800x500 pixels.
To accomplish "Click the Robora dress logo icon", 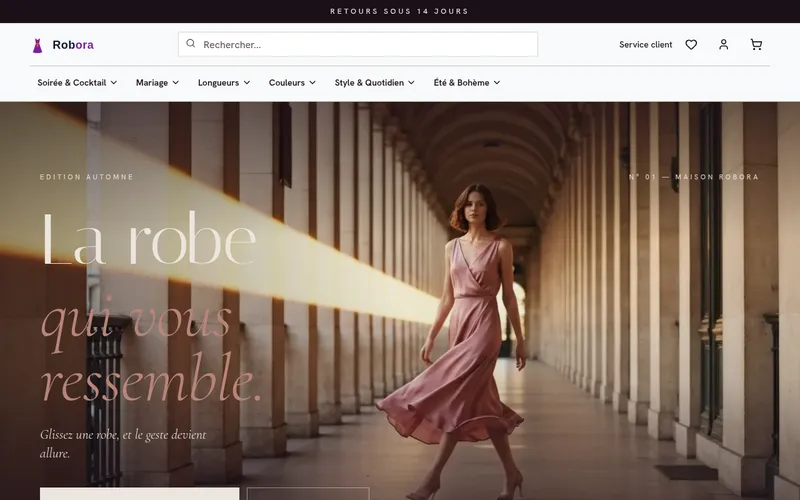I will [x=37, y=45].
